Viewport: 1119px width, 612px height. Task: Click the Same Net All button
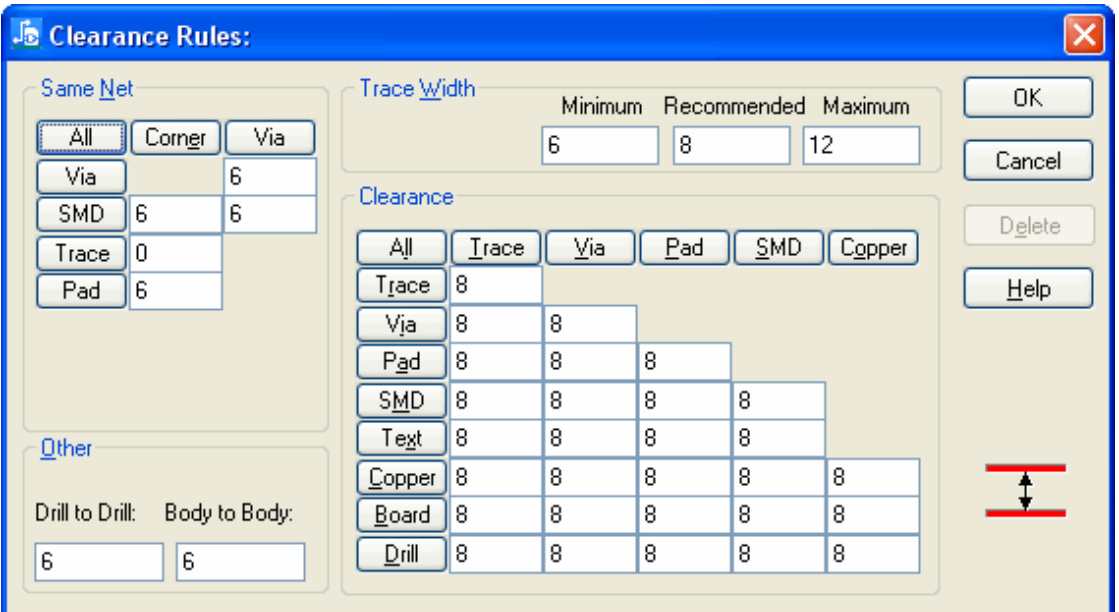coord(81,138)
